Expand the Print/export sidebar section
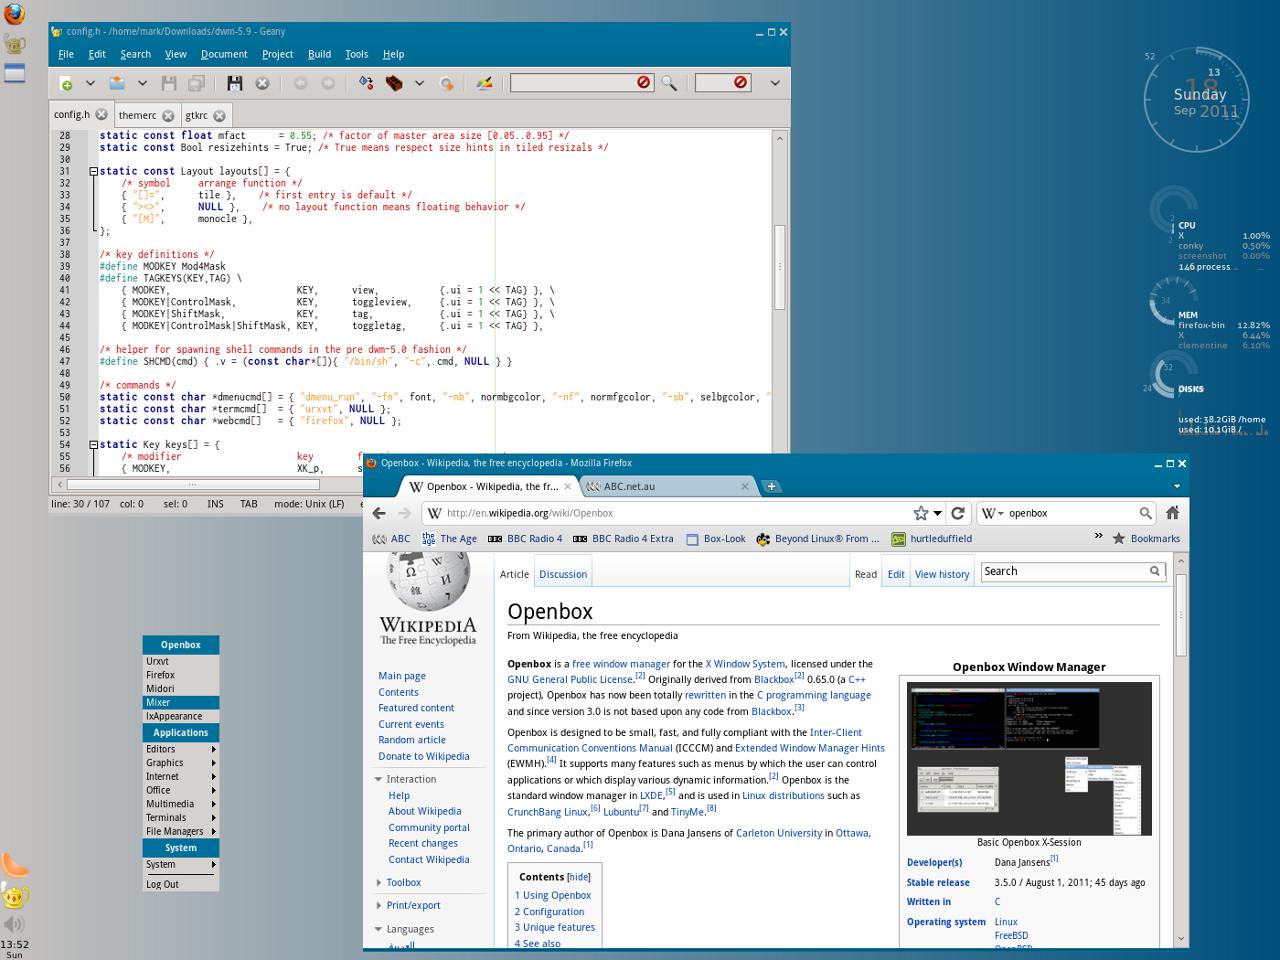The height and width of the screenshot is (960, 1280). [379, 905]
